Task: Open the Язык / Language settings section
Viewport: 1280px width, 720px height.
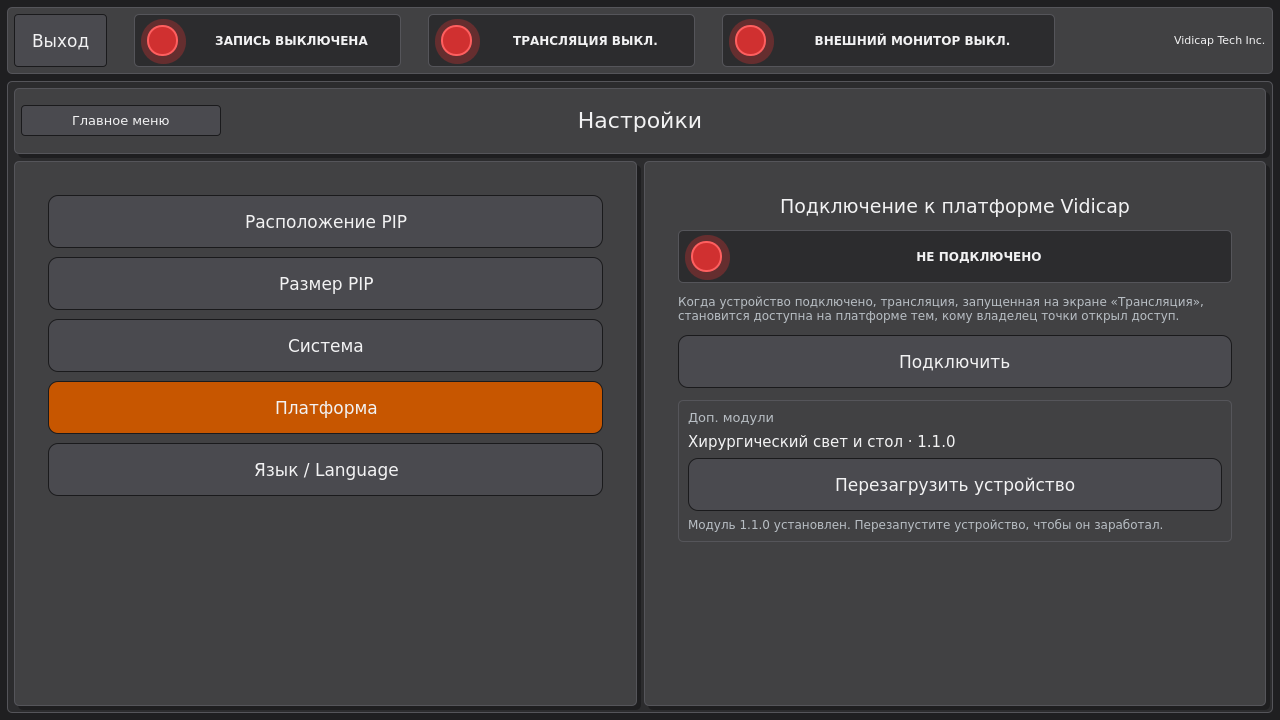Action: pos(326,470)
